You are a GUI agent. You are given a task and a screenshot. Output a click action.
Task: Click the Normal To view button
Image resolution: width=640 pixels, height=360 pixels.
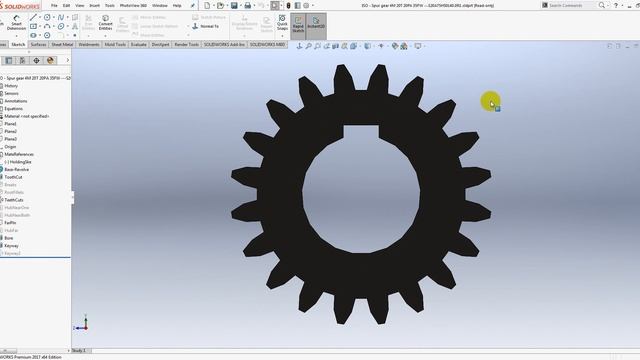206,26
